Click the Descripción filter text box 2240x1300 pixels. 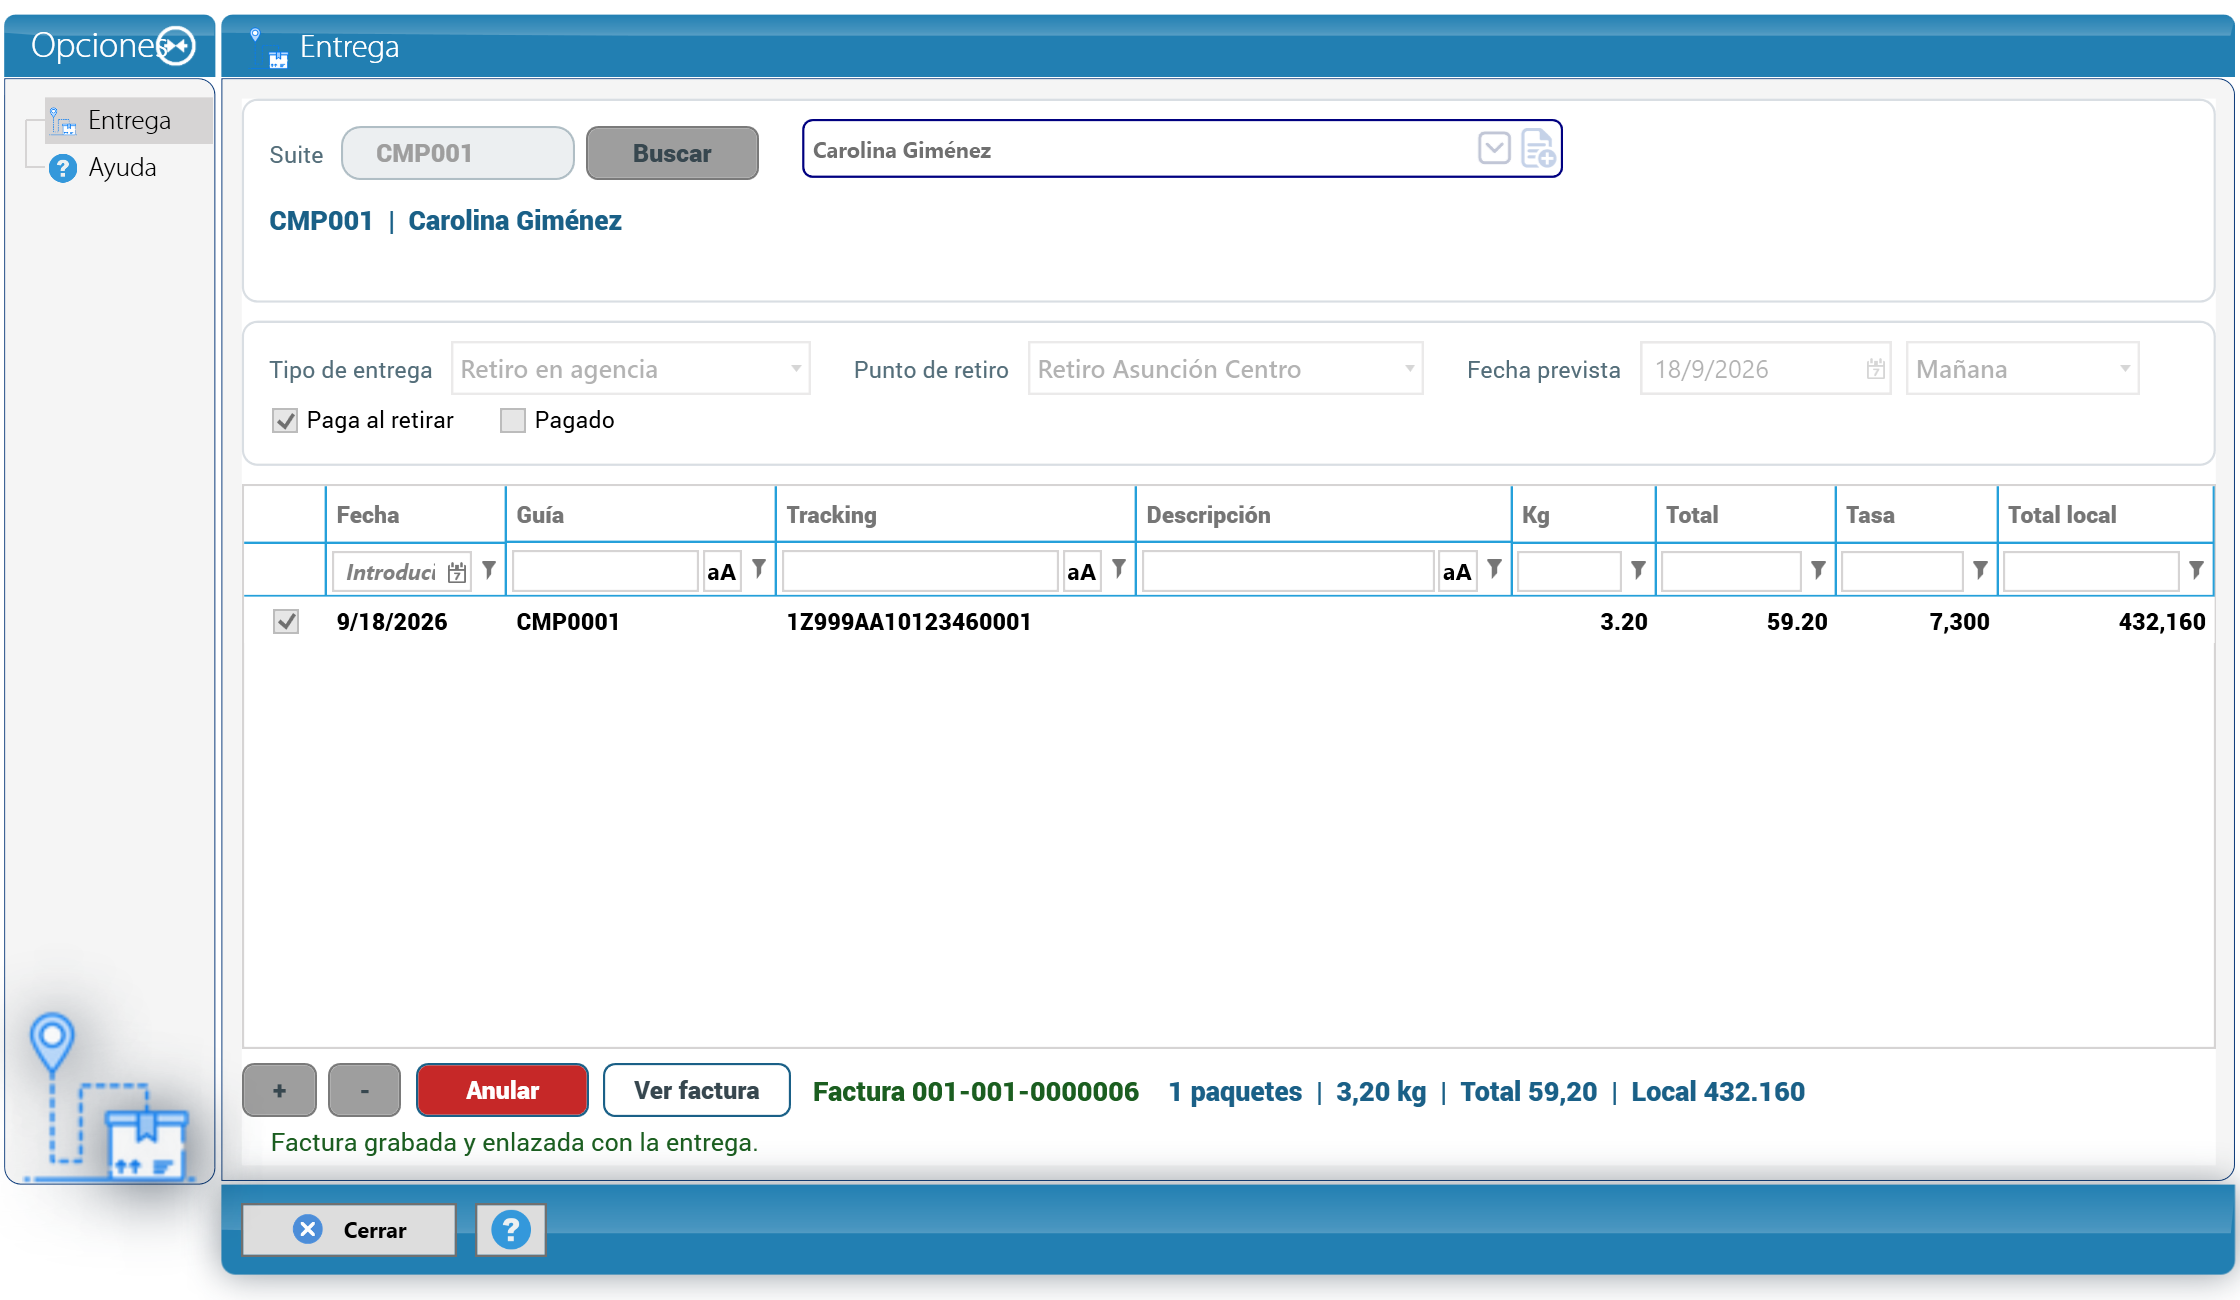tap(1288, 571)
